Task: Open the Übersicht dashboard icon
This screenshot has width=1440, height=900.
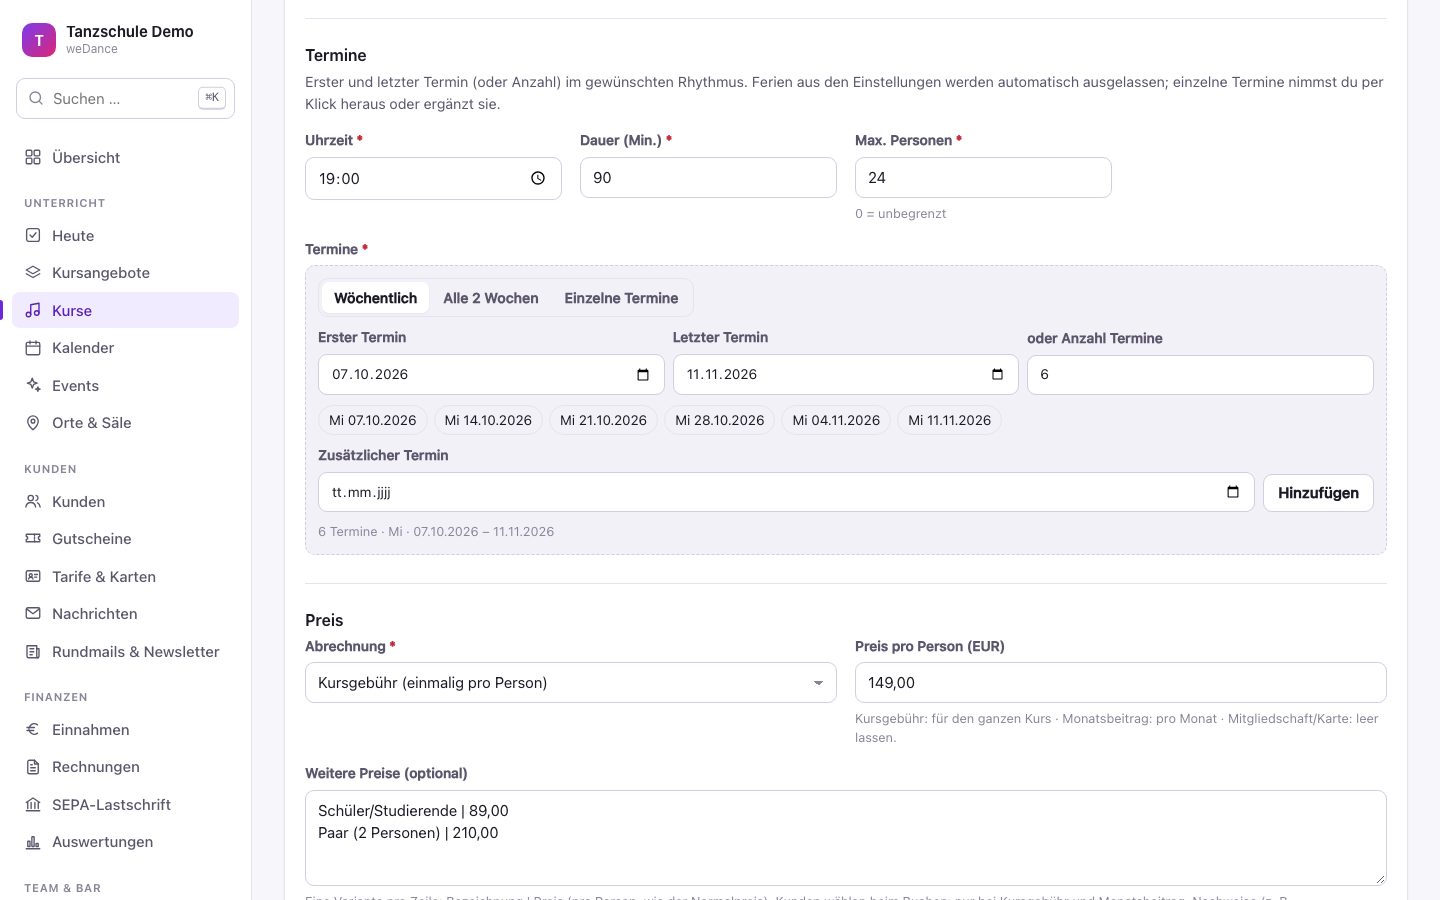Action: [x=33, y=157]
